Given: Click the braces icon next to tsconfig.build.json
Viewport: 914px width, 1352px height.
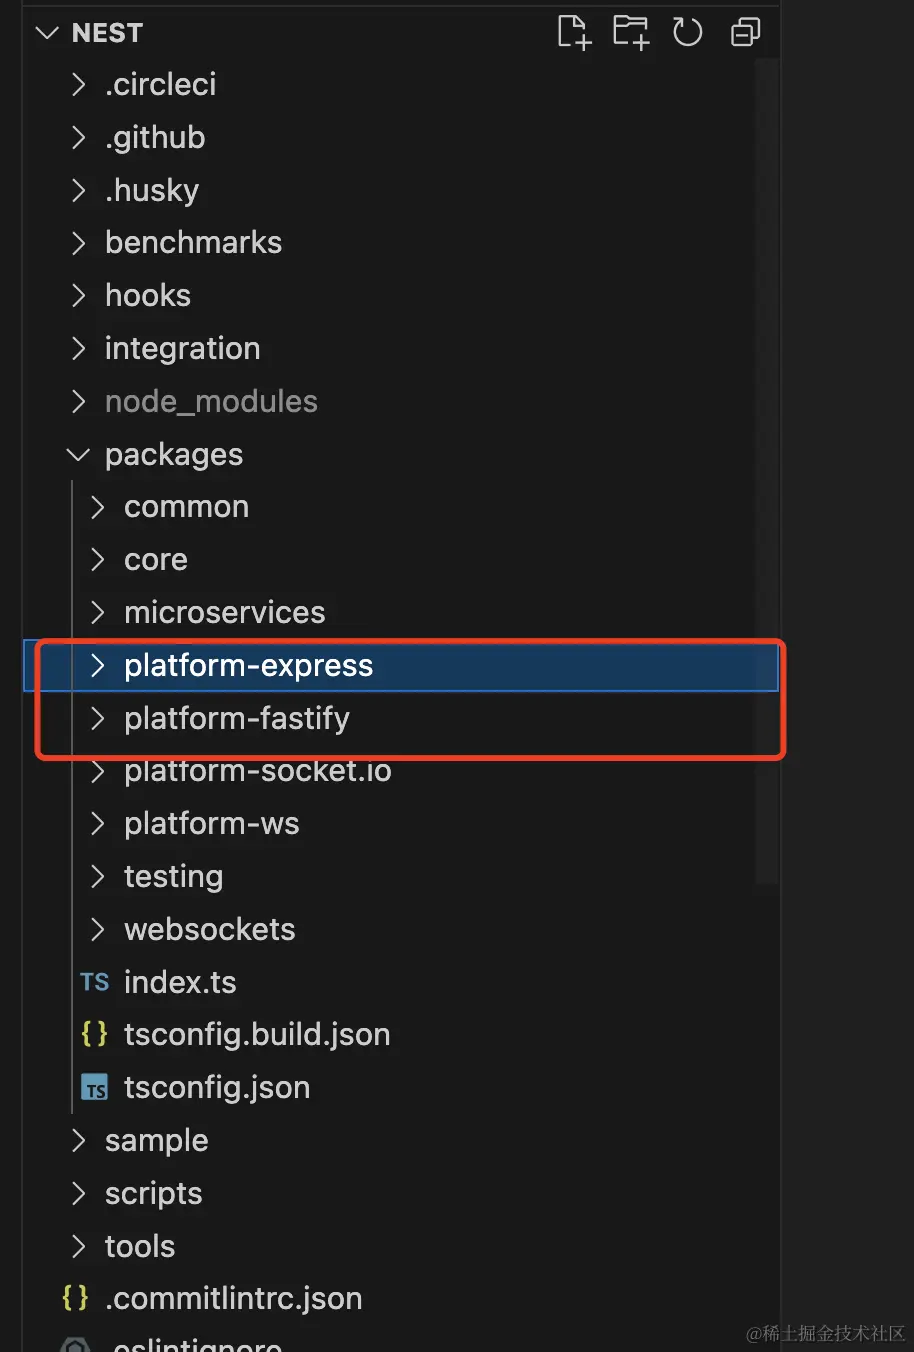Looking at the screenshot, I should [94, 1034].
